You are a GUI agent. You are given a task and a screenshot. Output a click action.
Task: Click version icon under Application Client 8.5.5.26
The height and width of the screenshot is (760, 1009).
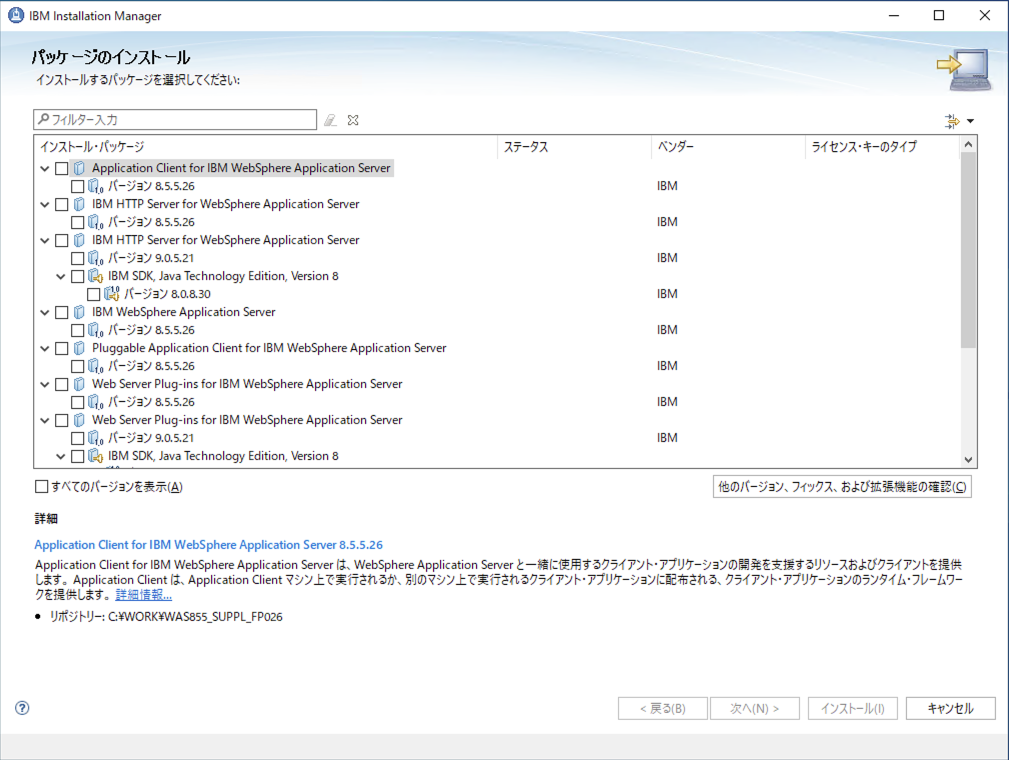[x=96, y=186]
